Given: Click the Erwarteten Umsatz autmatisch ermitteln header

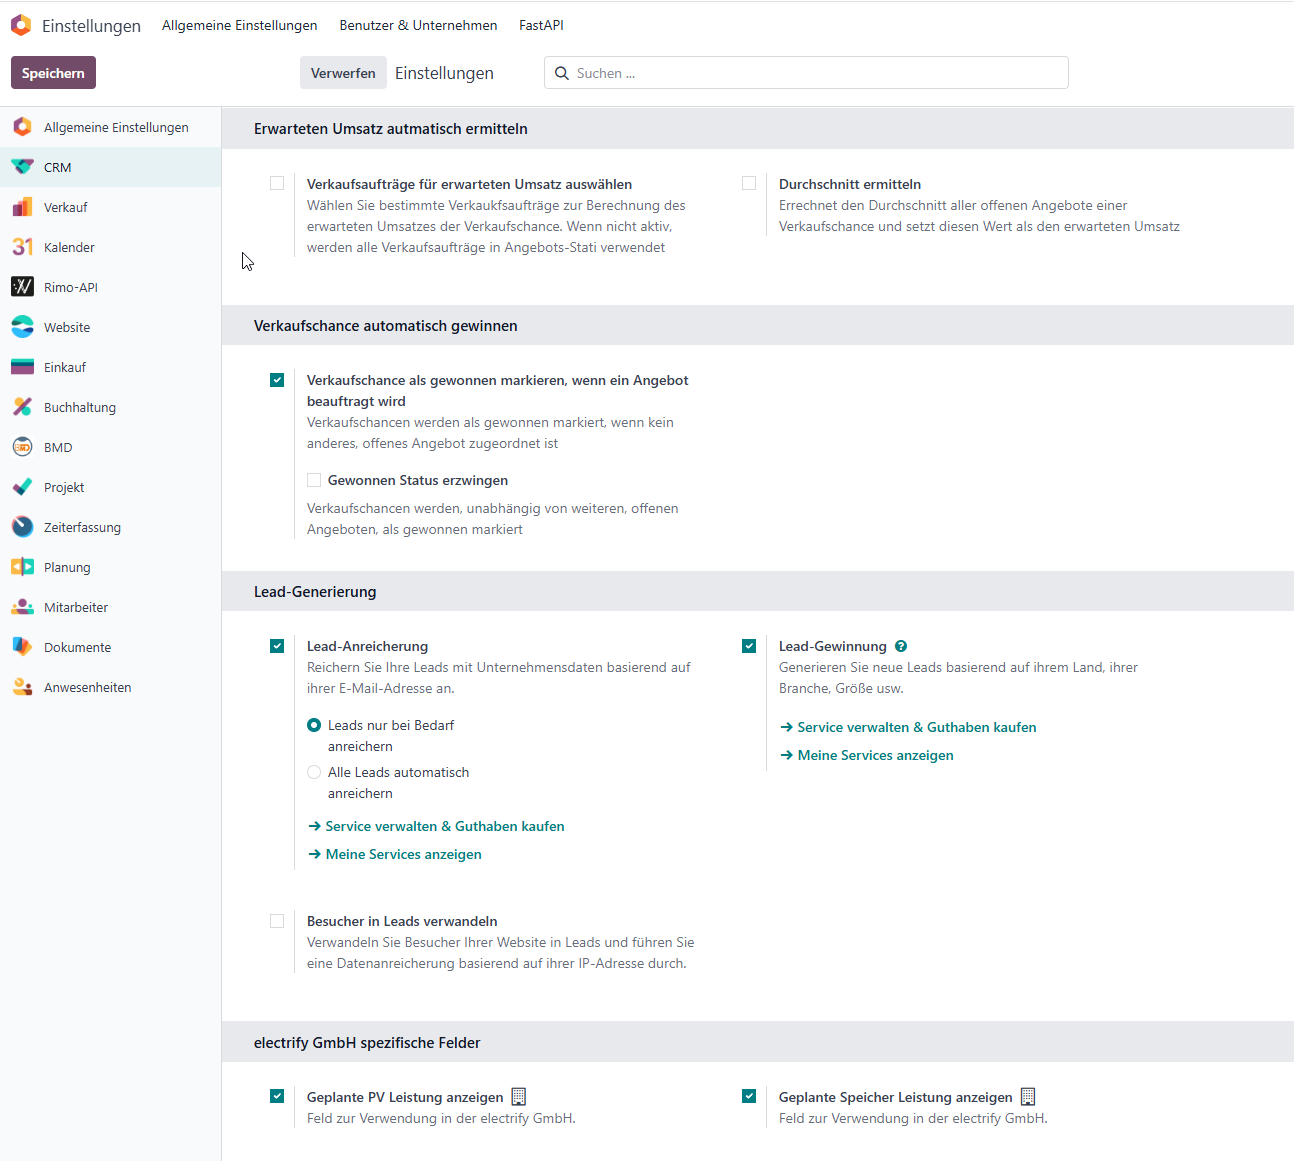Looking at the screenshot, I should 391,128.
